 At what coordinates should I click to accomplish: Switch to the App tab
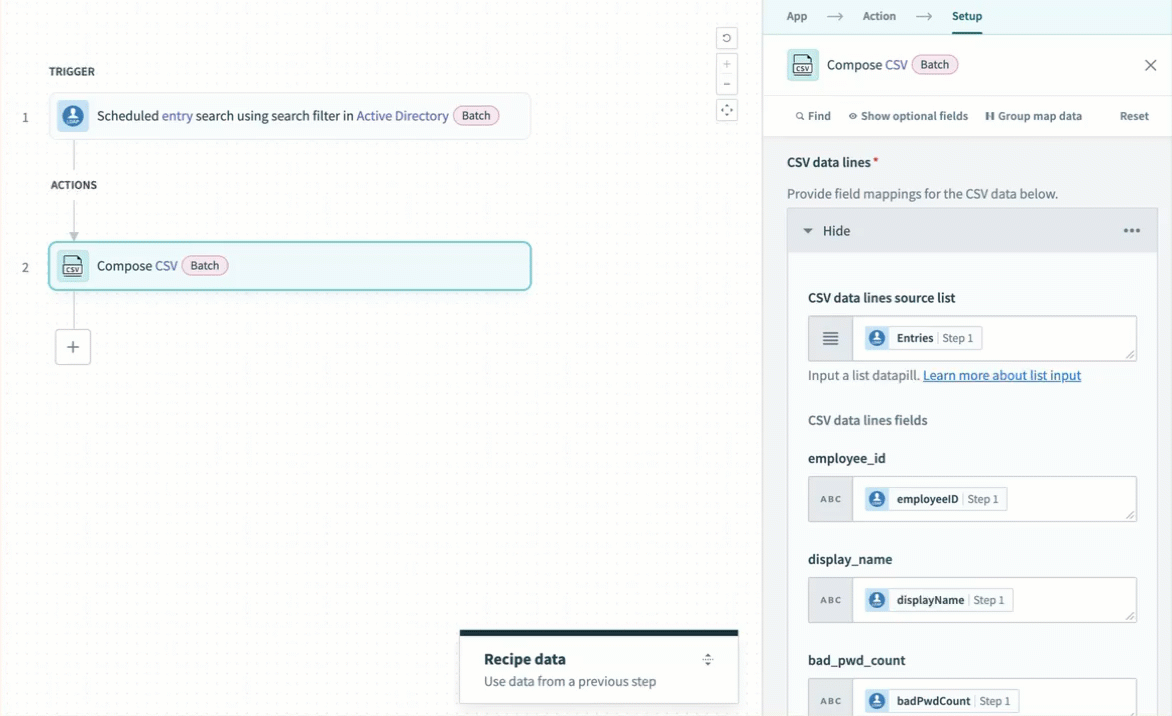click(796, 16)
